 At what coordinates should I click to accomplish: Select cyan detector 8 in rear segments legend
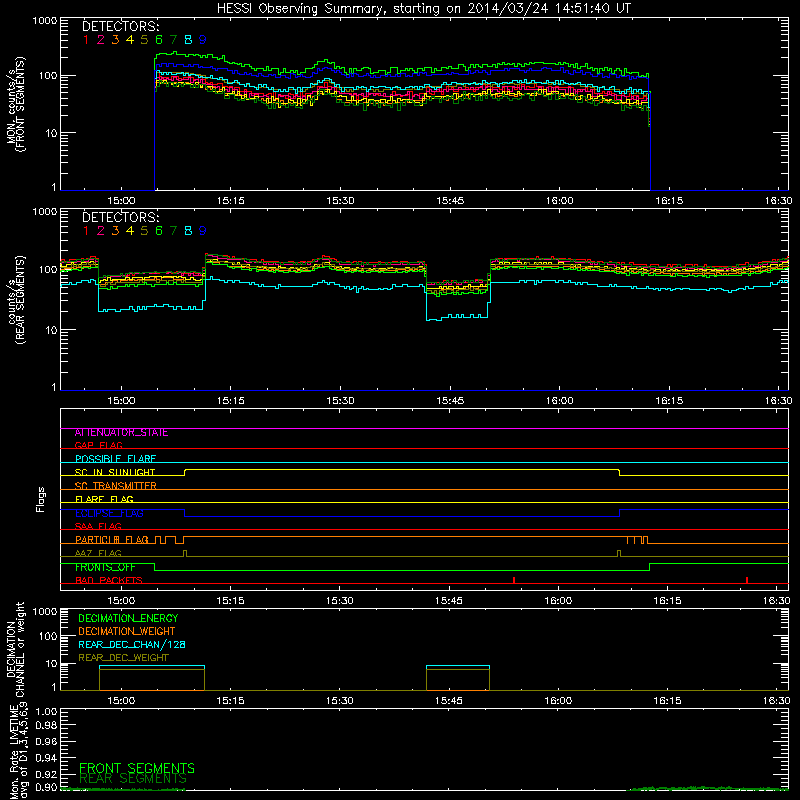click(188, 231)
